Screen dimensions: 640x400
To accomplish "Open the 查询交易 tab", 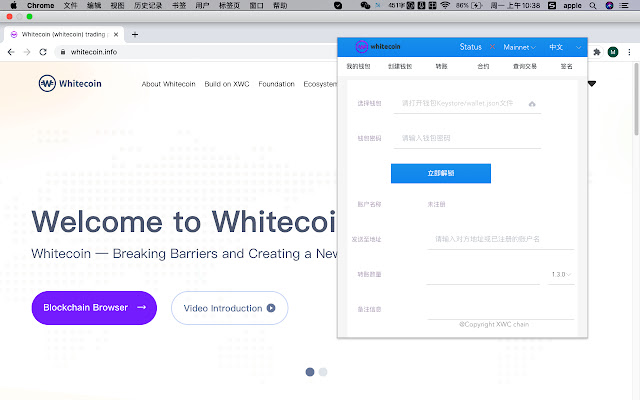I will click(525, 66).
